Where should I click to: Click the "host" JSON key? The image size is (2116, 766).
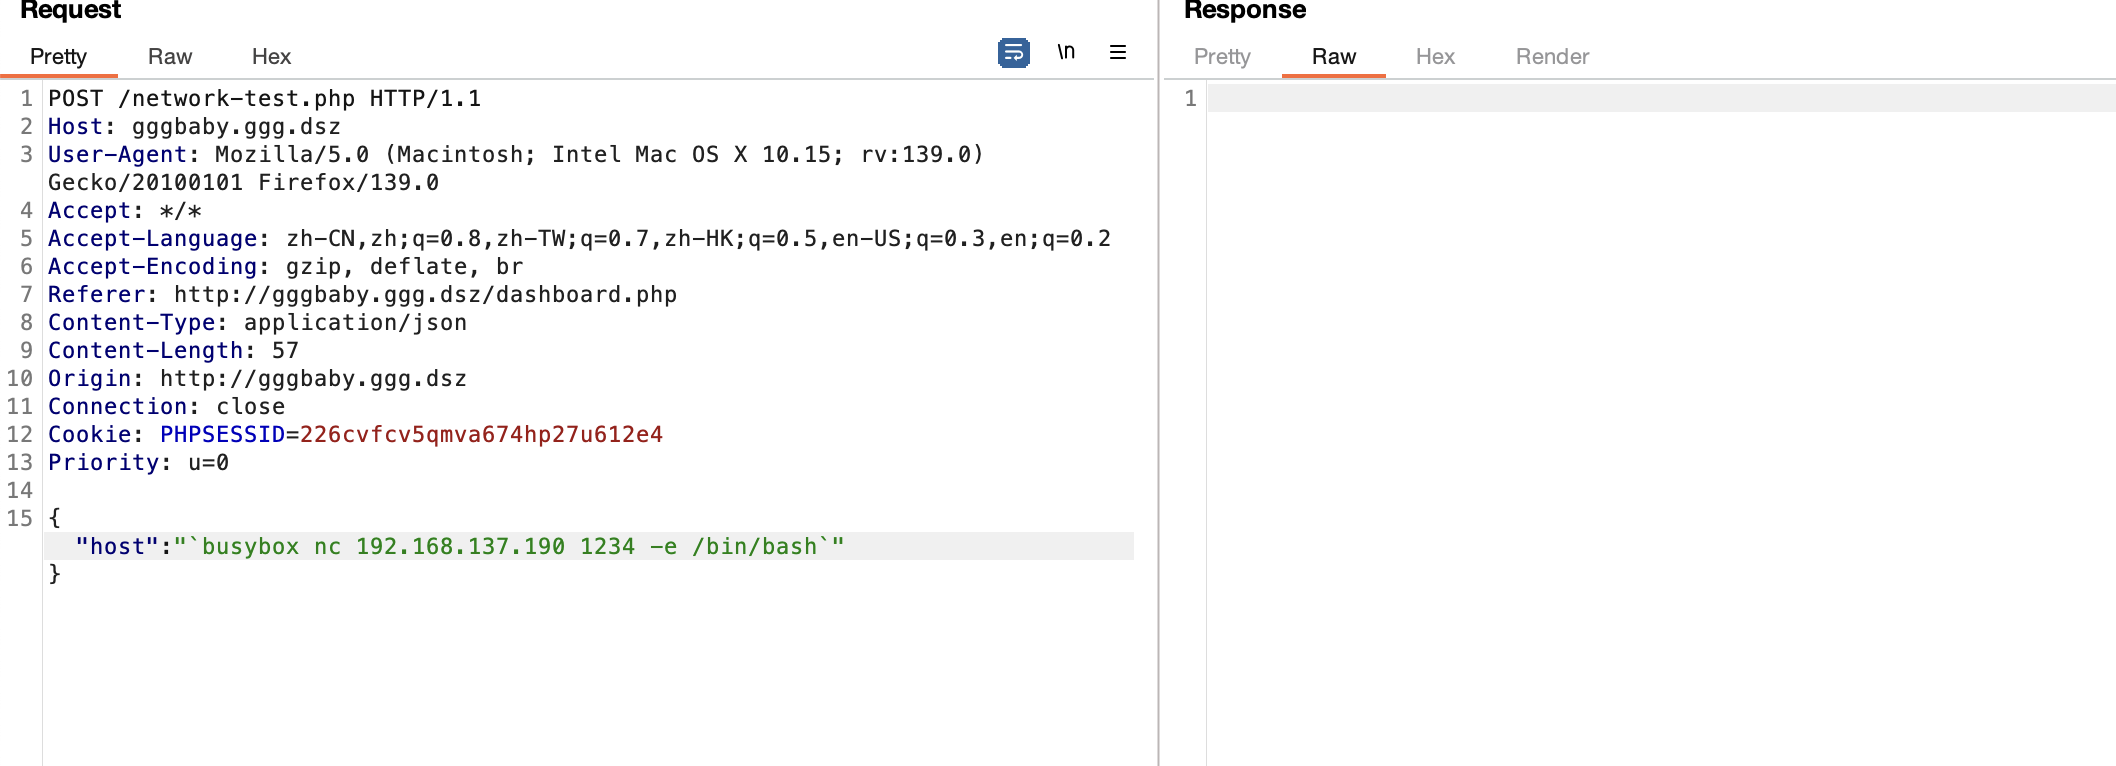coord(117,546)
